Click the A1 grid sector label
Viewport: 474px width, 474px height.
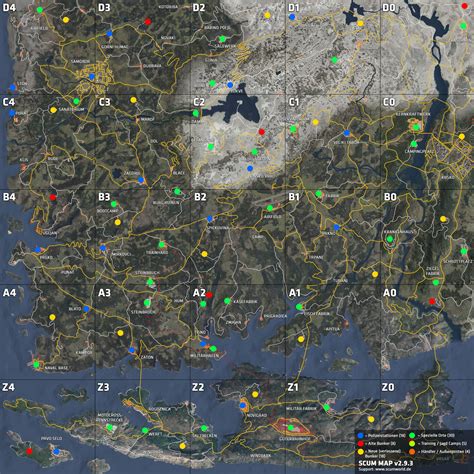tap(294, 293)
